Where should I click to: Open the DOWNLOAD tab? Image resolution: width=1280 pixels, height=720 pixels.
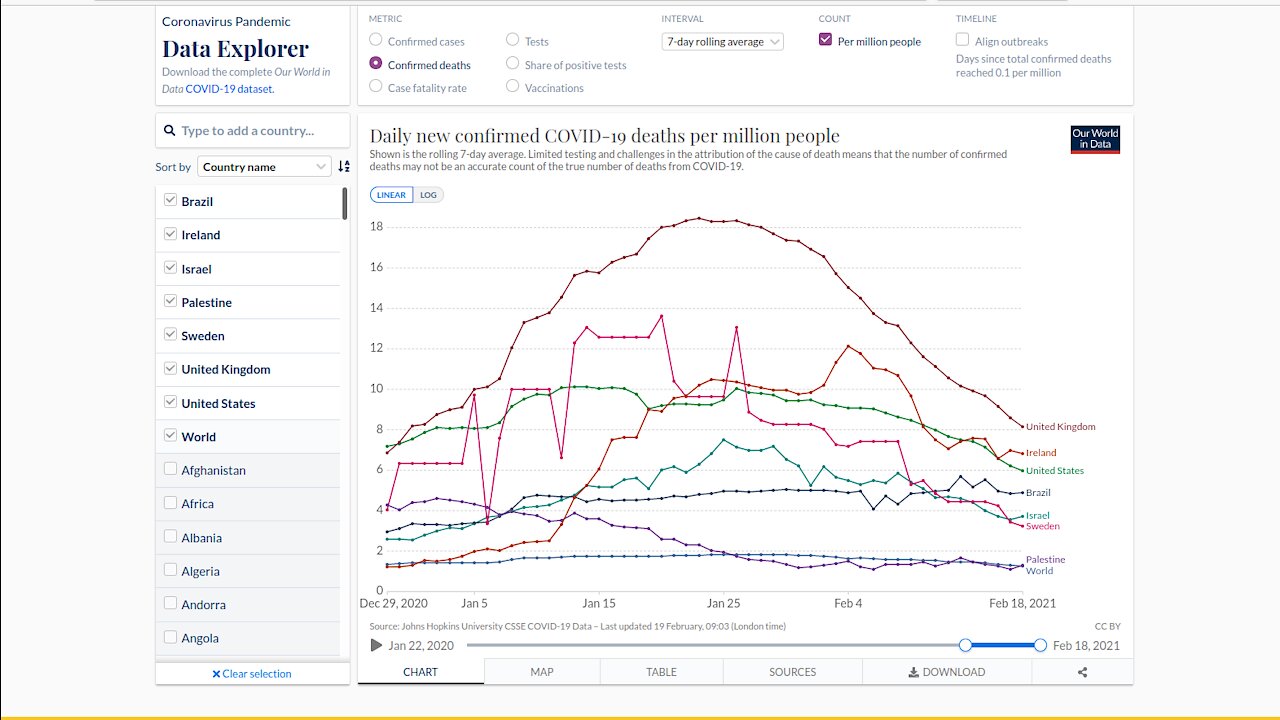pos(947,672)
